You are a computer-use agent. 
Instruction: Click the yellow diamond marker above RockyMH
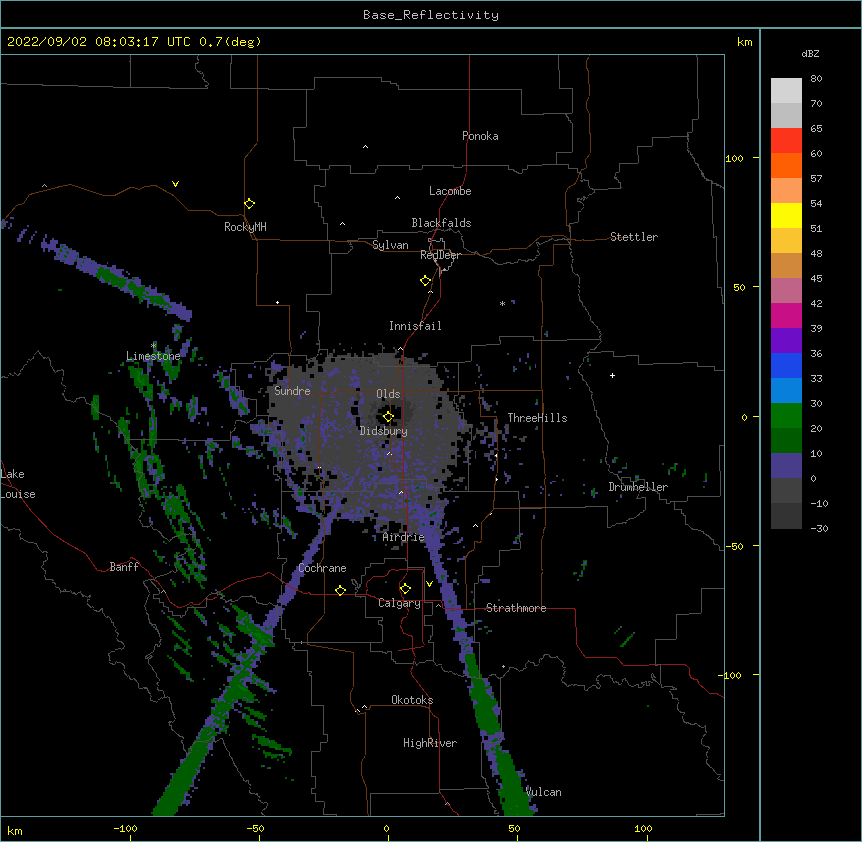point(249,204)
